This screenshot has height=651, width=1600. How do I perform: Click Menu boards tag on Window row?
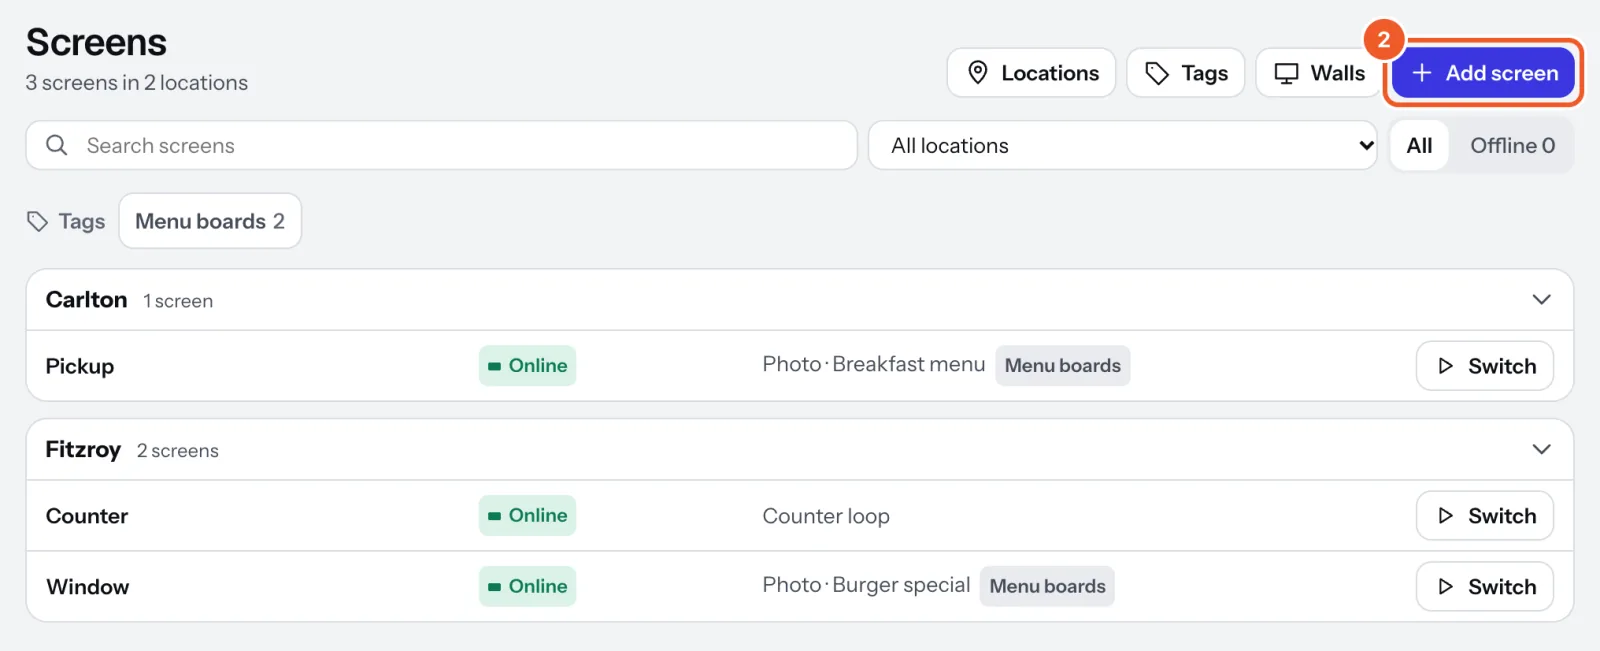1047,587
